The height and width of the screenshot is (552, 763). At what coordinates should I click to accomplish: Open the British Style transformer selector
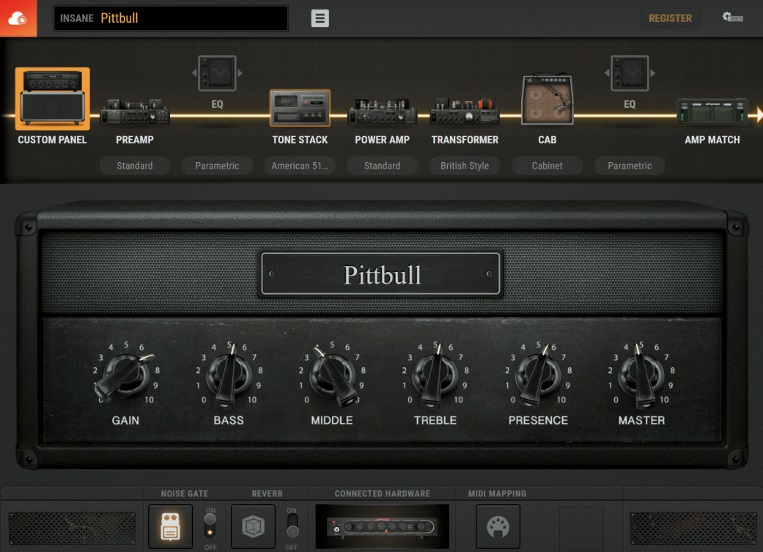point(465,166)
